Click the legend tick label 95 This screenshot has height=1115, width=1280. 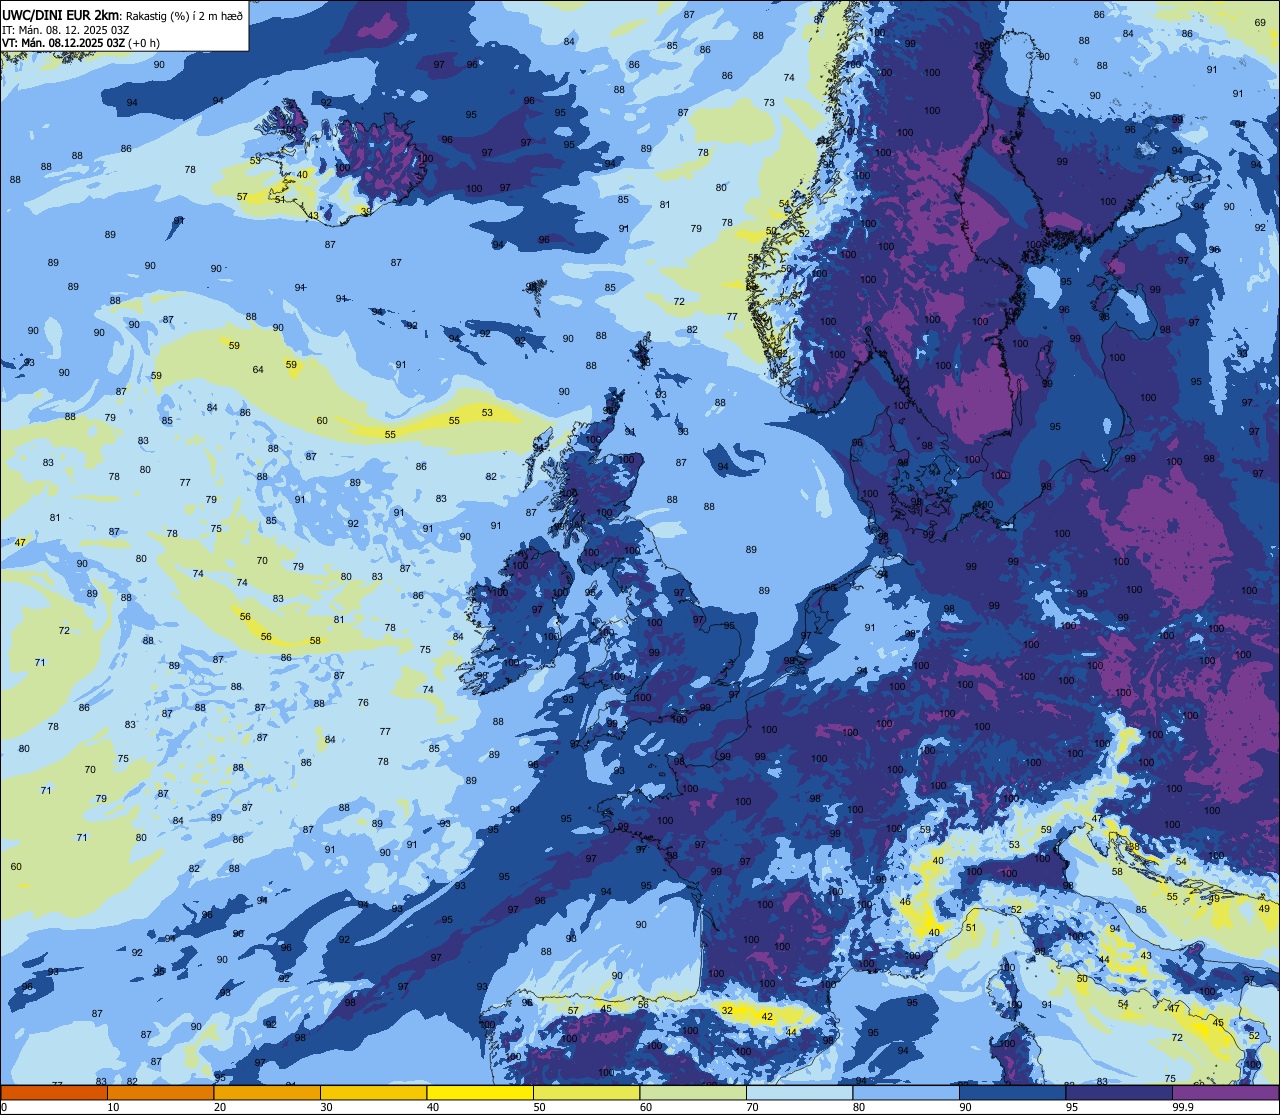point(1072,1107)
